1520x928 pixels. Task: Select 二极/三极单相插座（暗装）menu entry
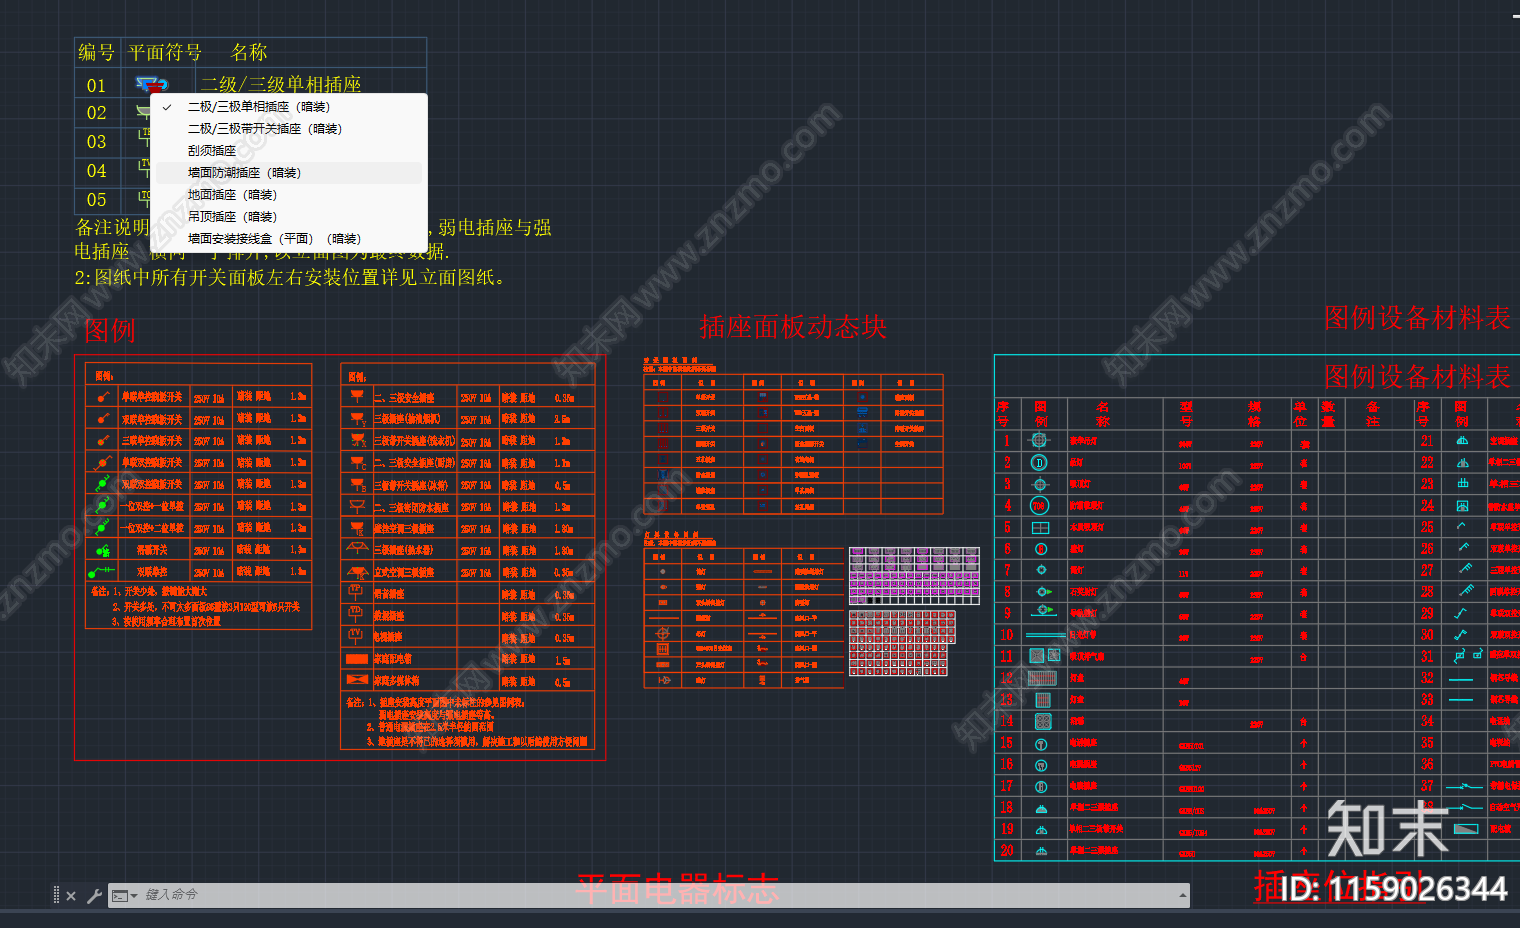pyautogui.click(x=288, y=107)
